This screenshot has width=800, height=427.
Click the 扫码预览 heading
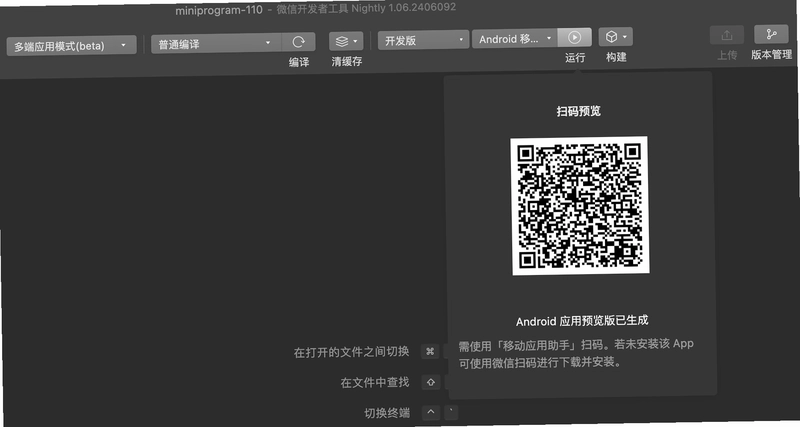(x=579, y=111)
